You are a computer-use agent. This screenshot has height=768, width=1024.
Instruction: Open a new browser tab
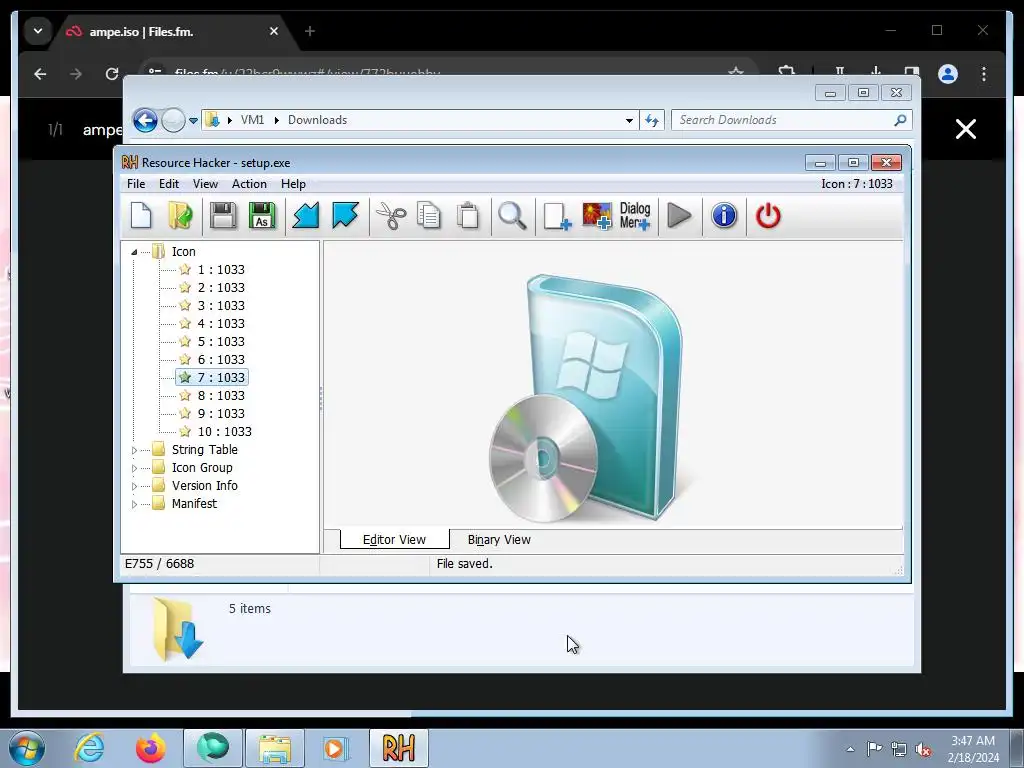click(x=310, y=31)
